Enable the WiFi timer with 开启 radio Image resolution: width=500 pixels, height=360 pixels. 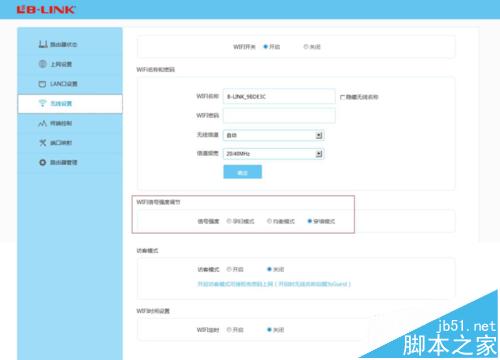229,330
